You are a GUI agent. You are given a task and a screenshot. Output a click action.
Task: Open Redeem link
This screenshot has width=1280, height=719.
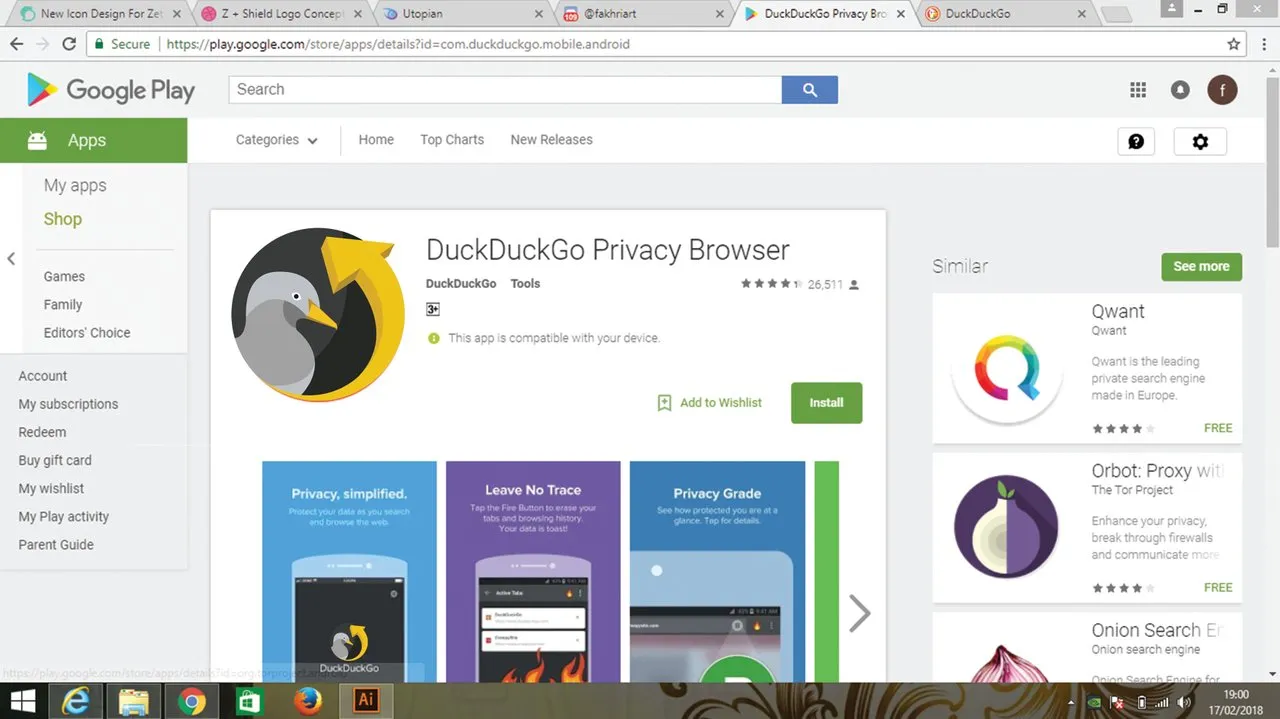coord(42,432)
